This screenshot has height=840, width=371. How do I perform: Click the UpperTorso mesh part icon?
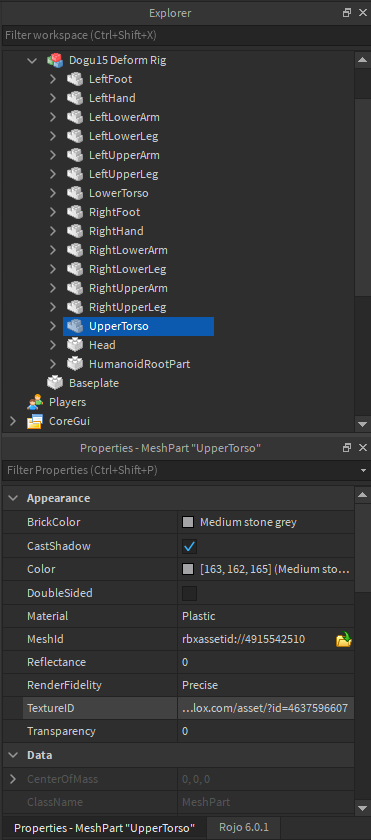coord(75,326)
